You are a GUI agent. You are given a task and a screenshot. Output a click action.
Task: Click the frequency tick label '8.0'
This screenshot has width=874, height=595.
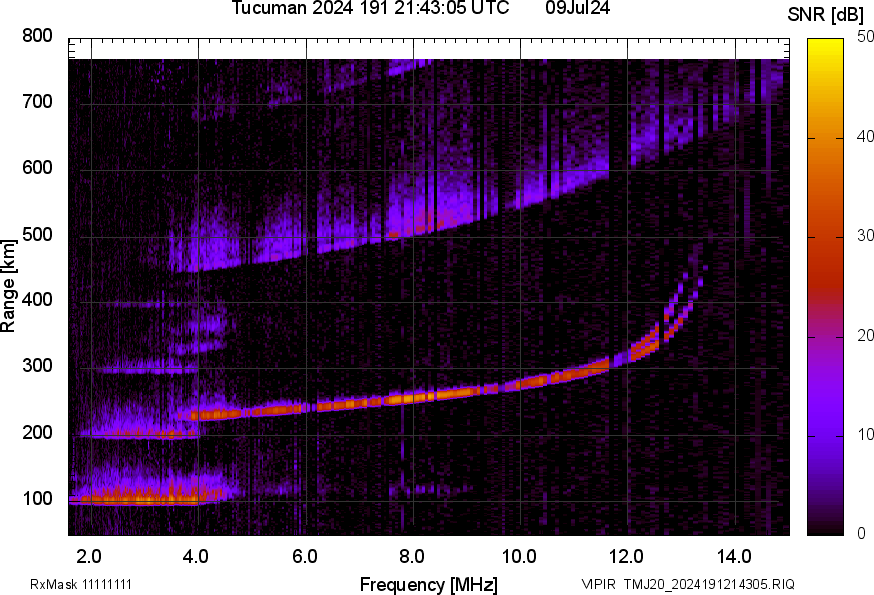click(x=411, y=557)
